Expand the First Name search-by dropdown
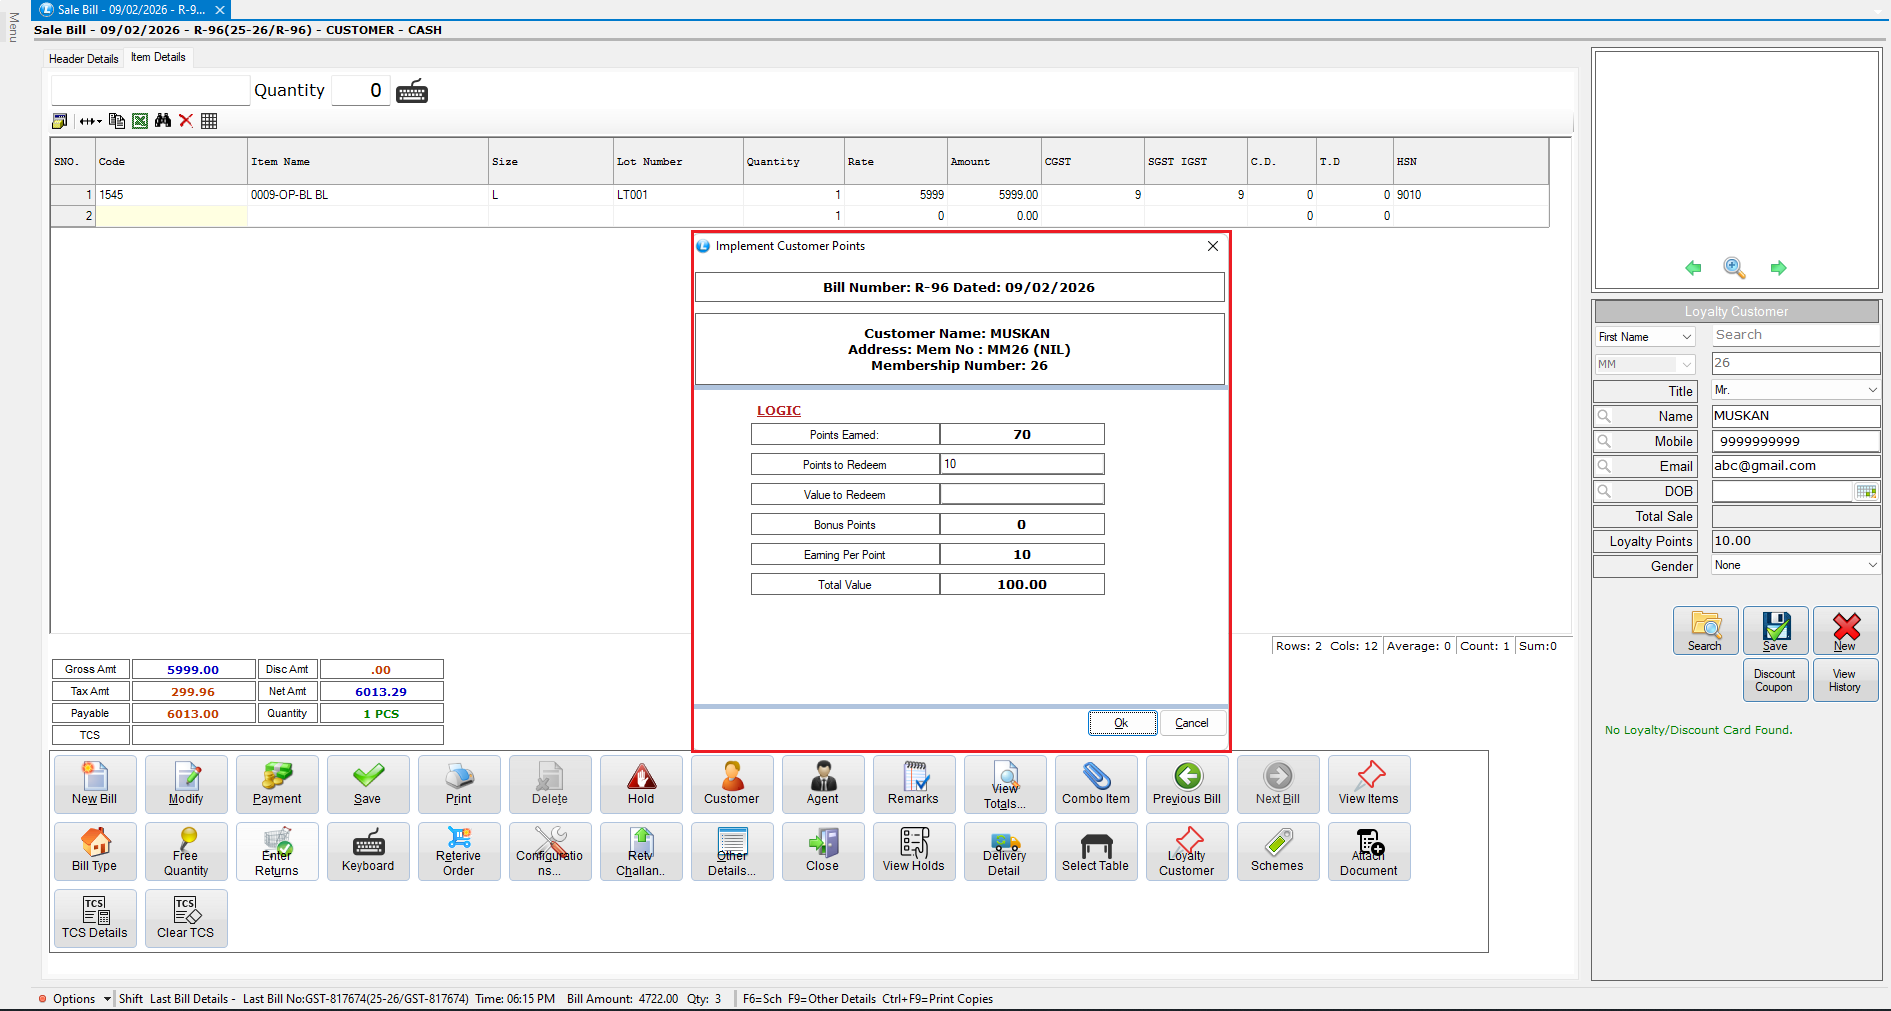Image resolution: width=1891 pixels, height=1011 pixels. [1686, 337]
